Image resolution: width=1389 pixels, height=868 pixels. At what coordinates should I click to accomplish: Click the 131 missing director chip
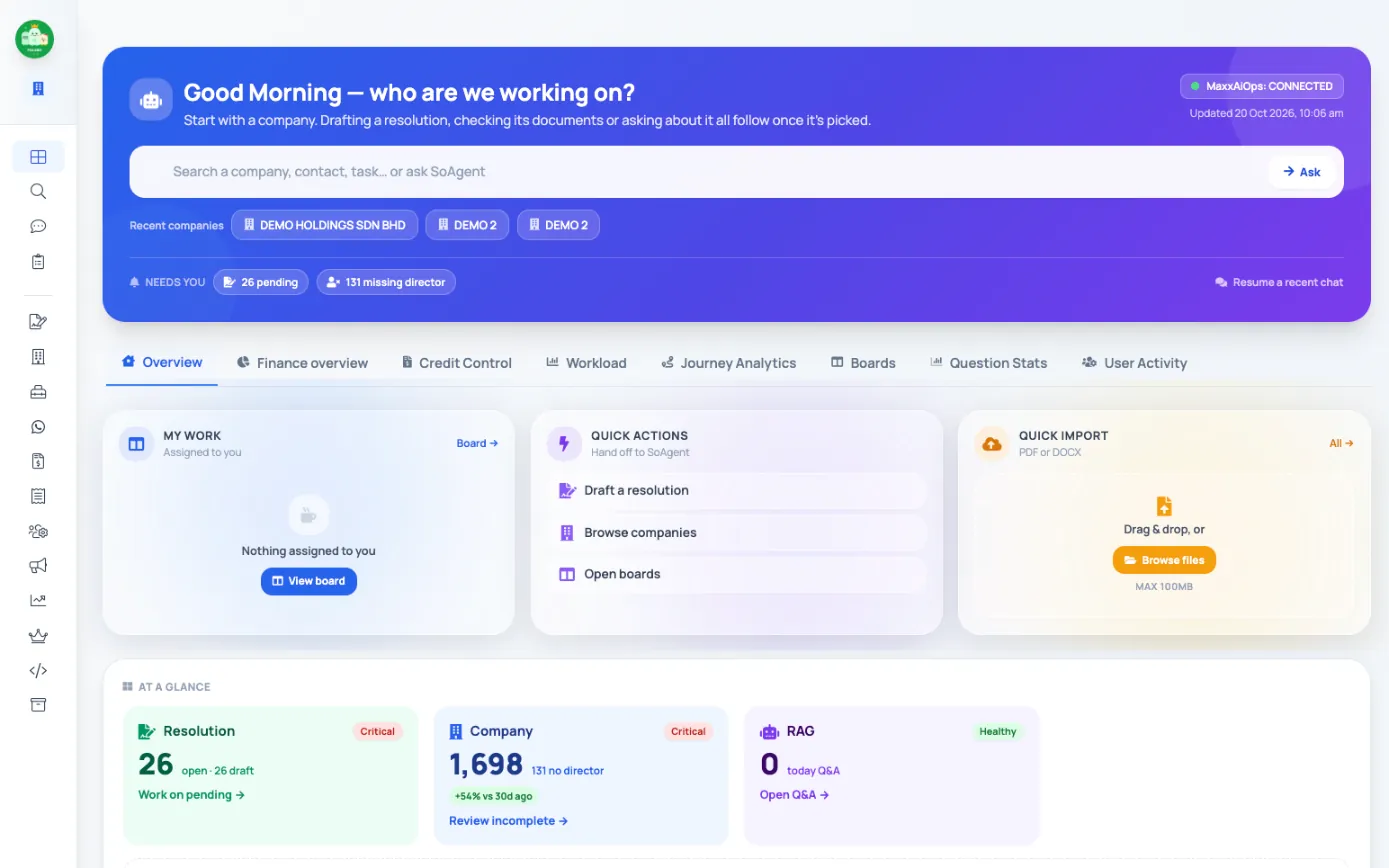coord(386,282)
